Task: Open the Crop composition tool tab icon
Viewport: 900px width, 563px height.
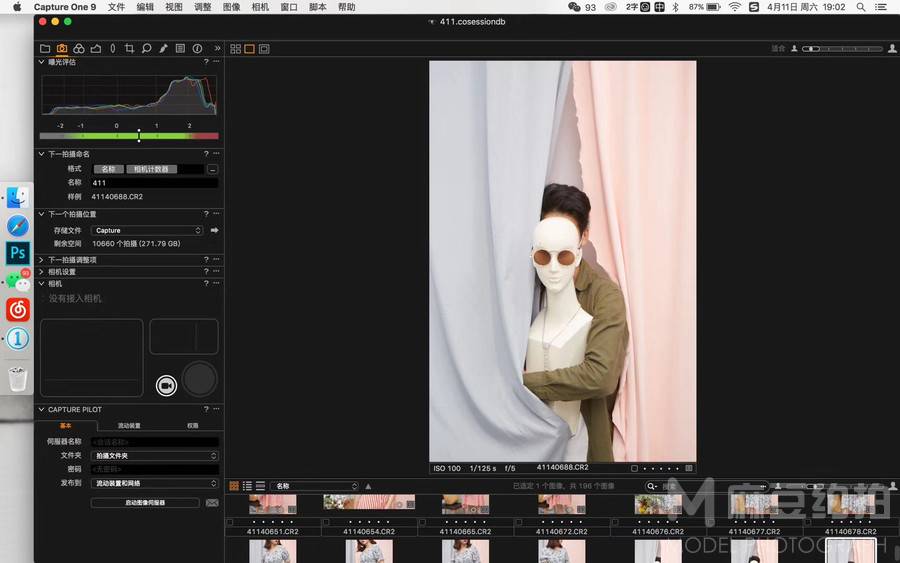Action: (129, 49)
